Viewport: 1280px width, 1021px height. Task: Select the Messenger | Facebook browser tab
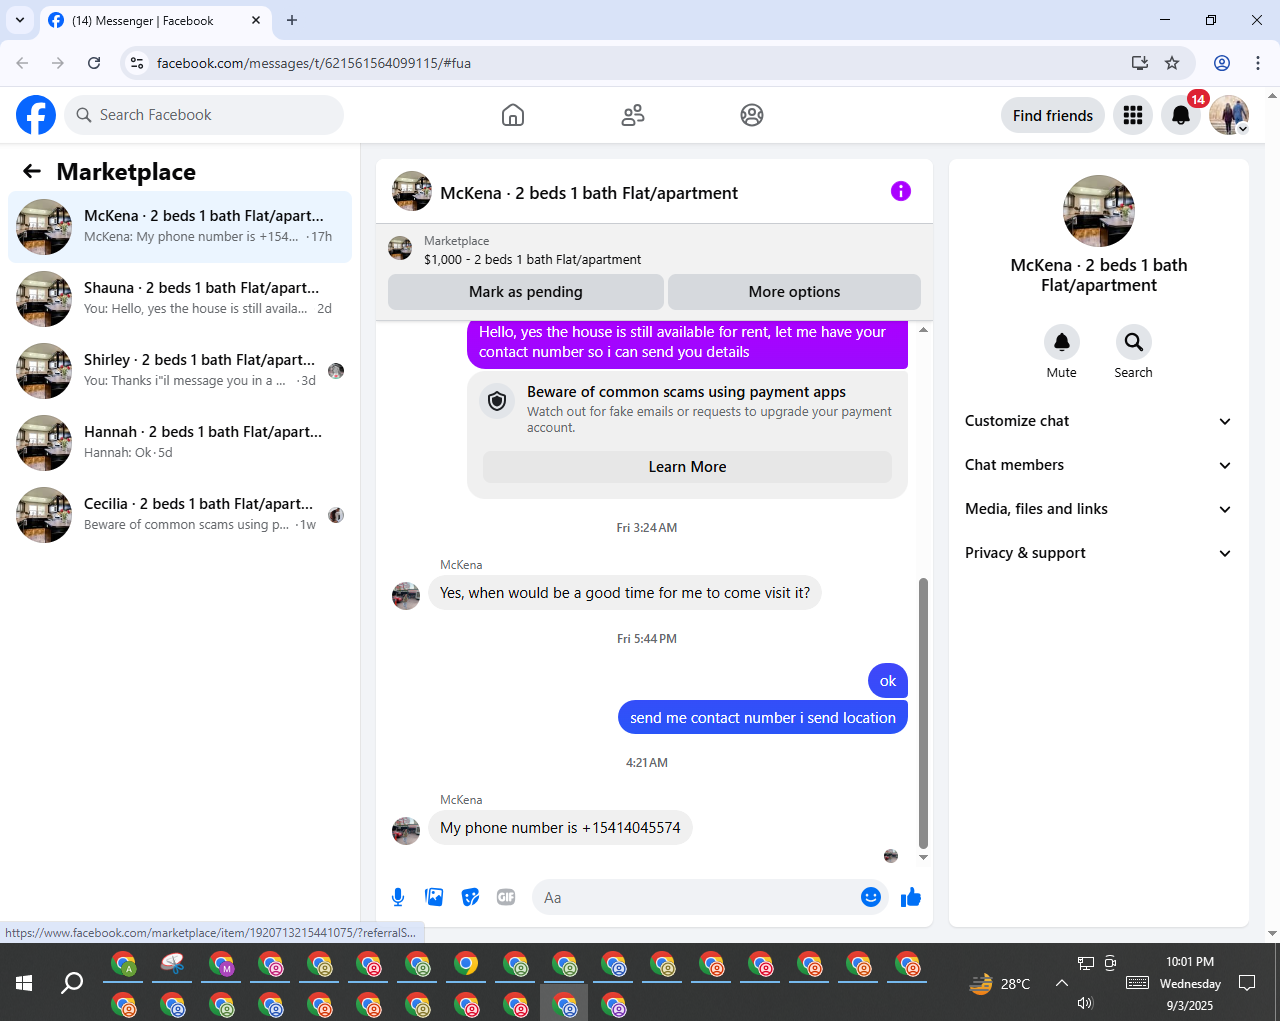[x=155, y=20]
